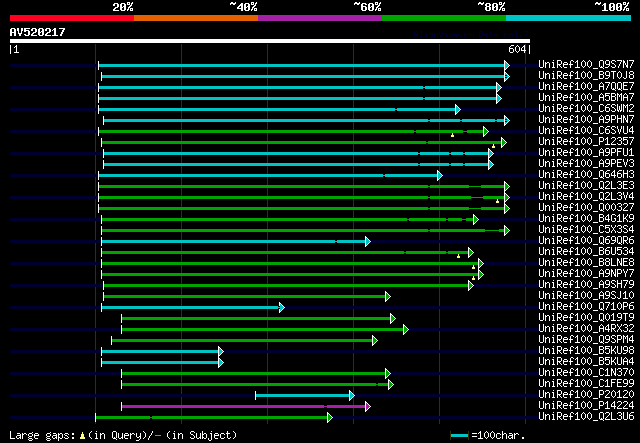Click the purple ~60% identity legend segment
This screenshot has width=640, height=443.
click(x=320, y=18)
